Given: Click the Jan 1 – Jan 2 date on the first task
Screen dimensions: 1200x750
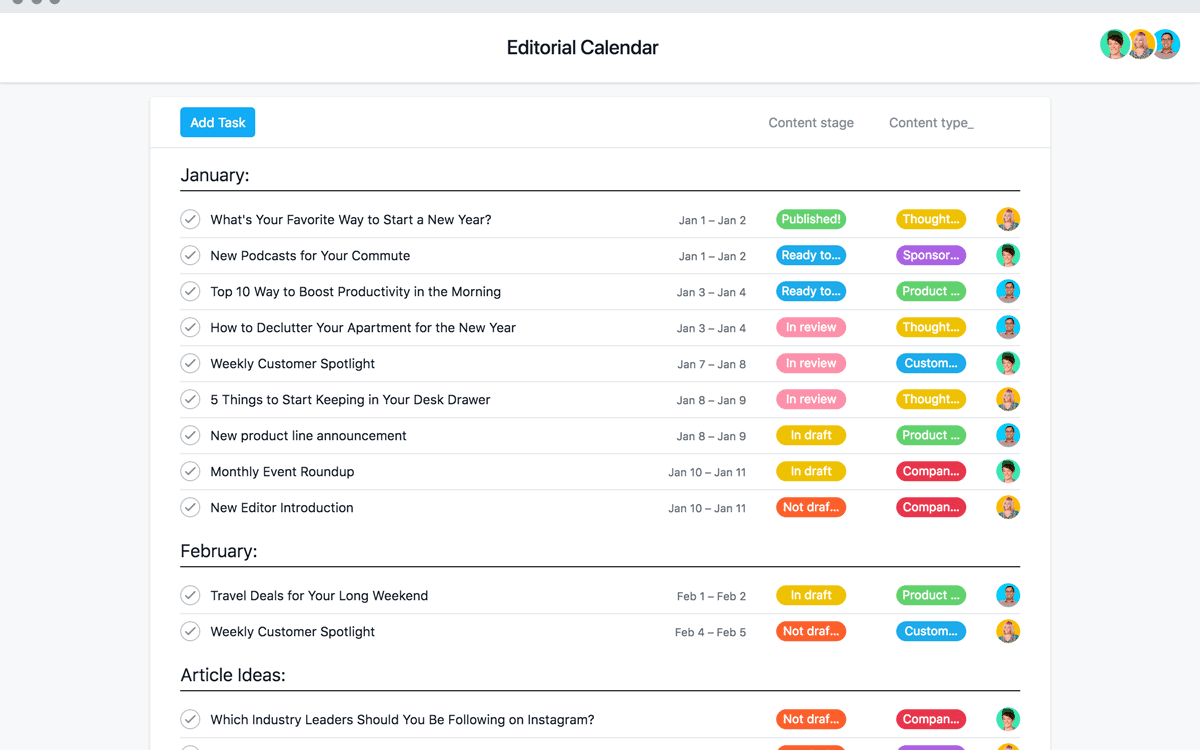Looking at the screenshot, I should 712,220.
